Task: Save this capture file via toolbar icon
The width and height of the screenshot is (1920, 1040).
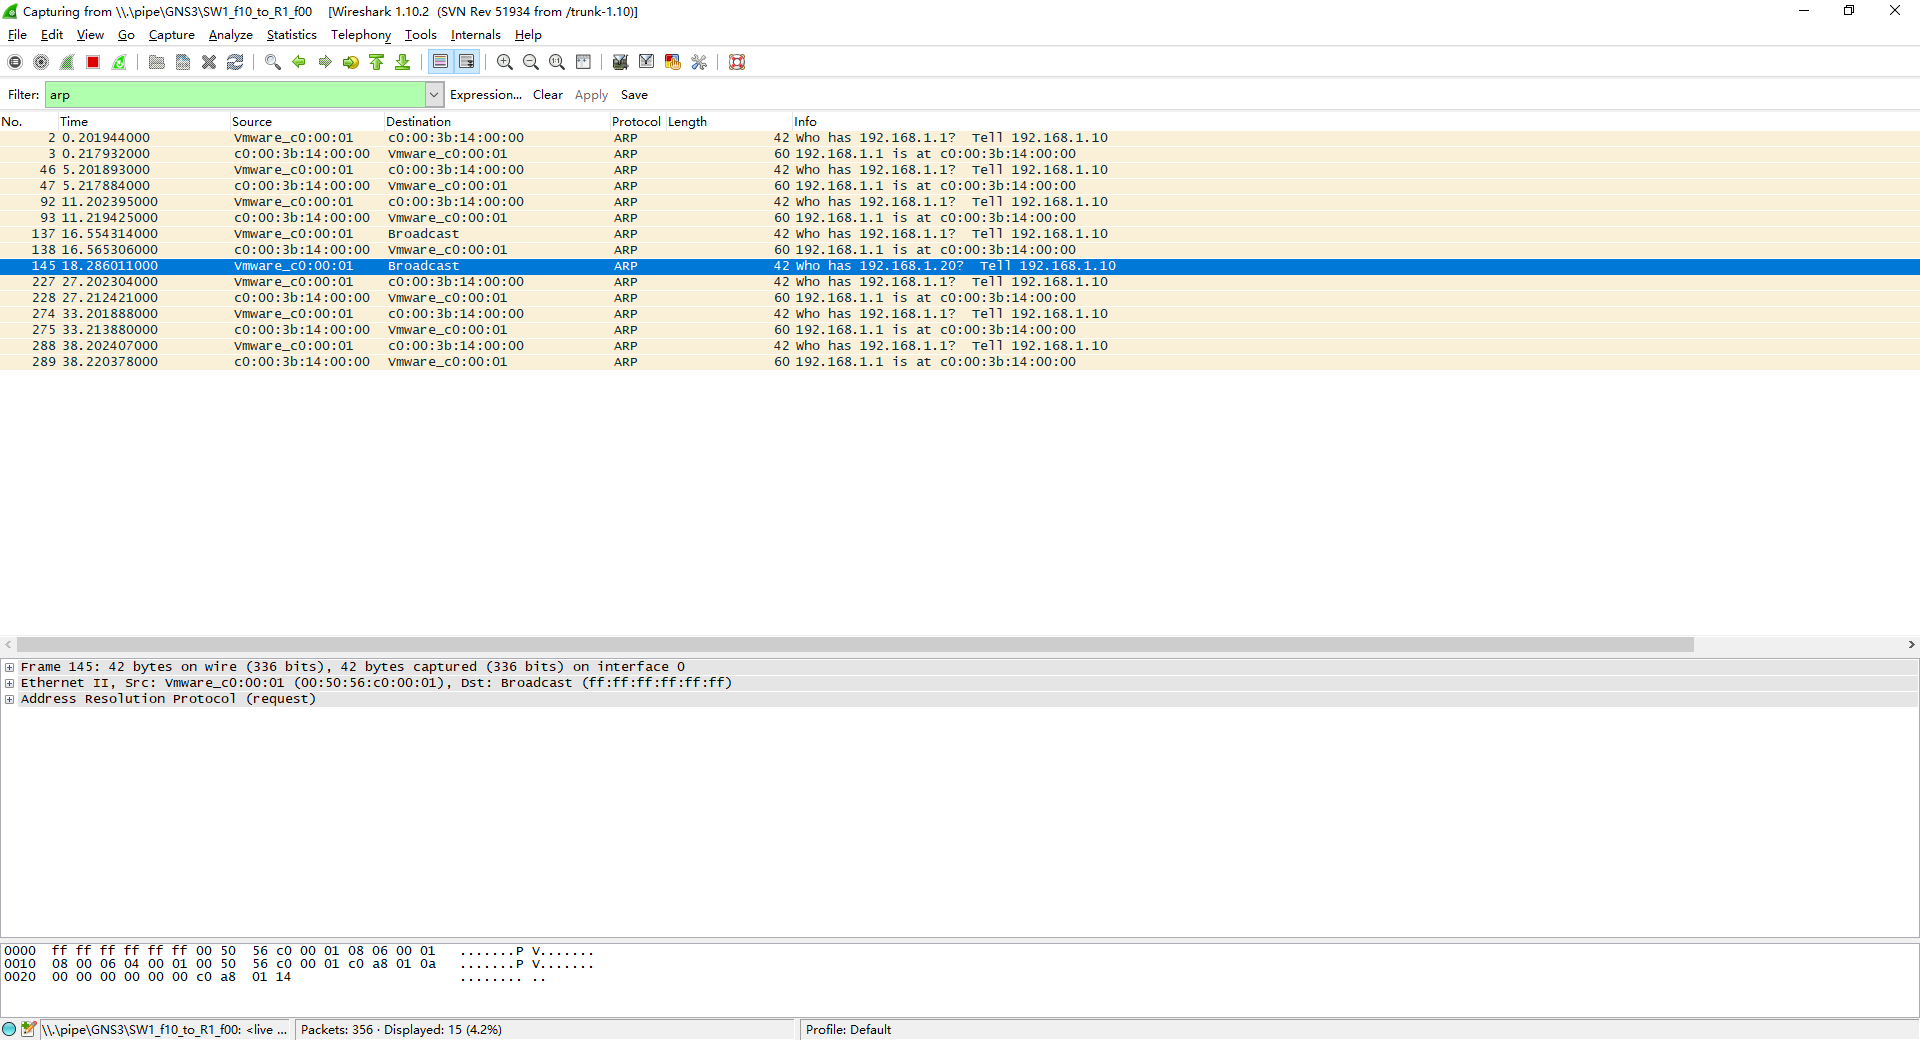Action: coord(183,62)
